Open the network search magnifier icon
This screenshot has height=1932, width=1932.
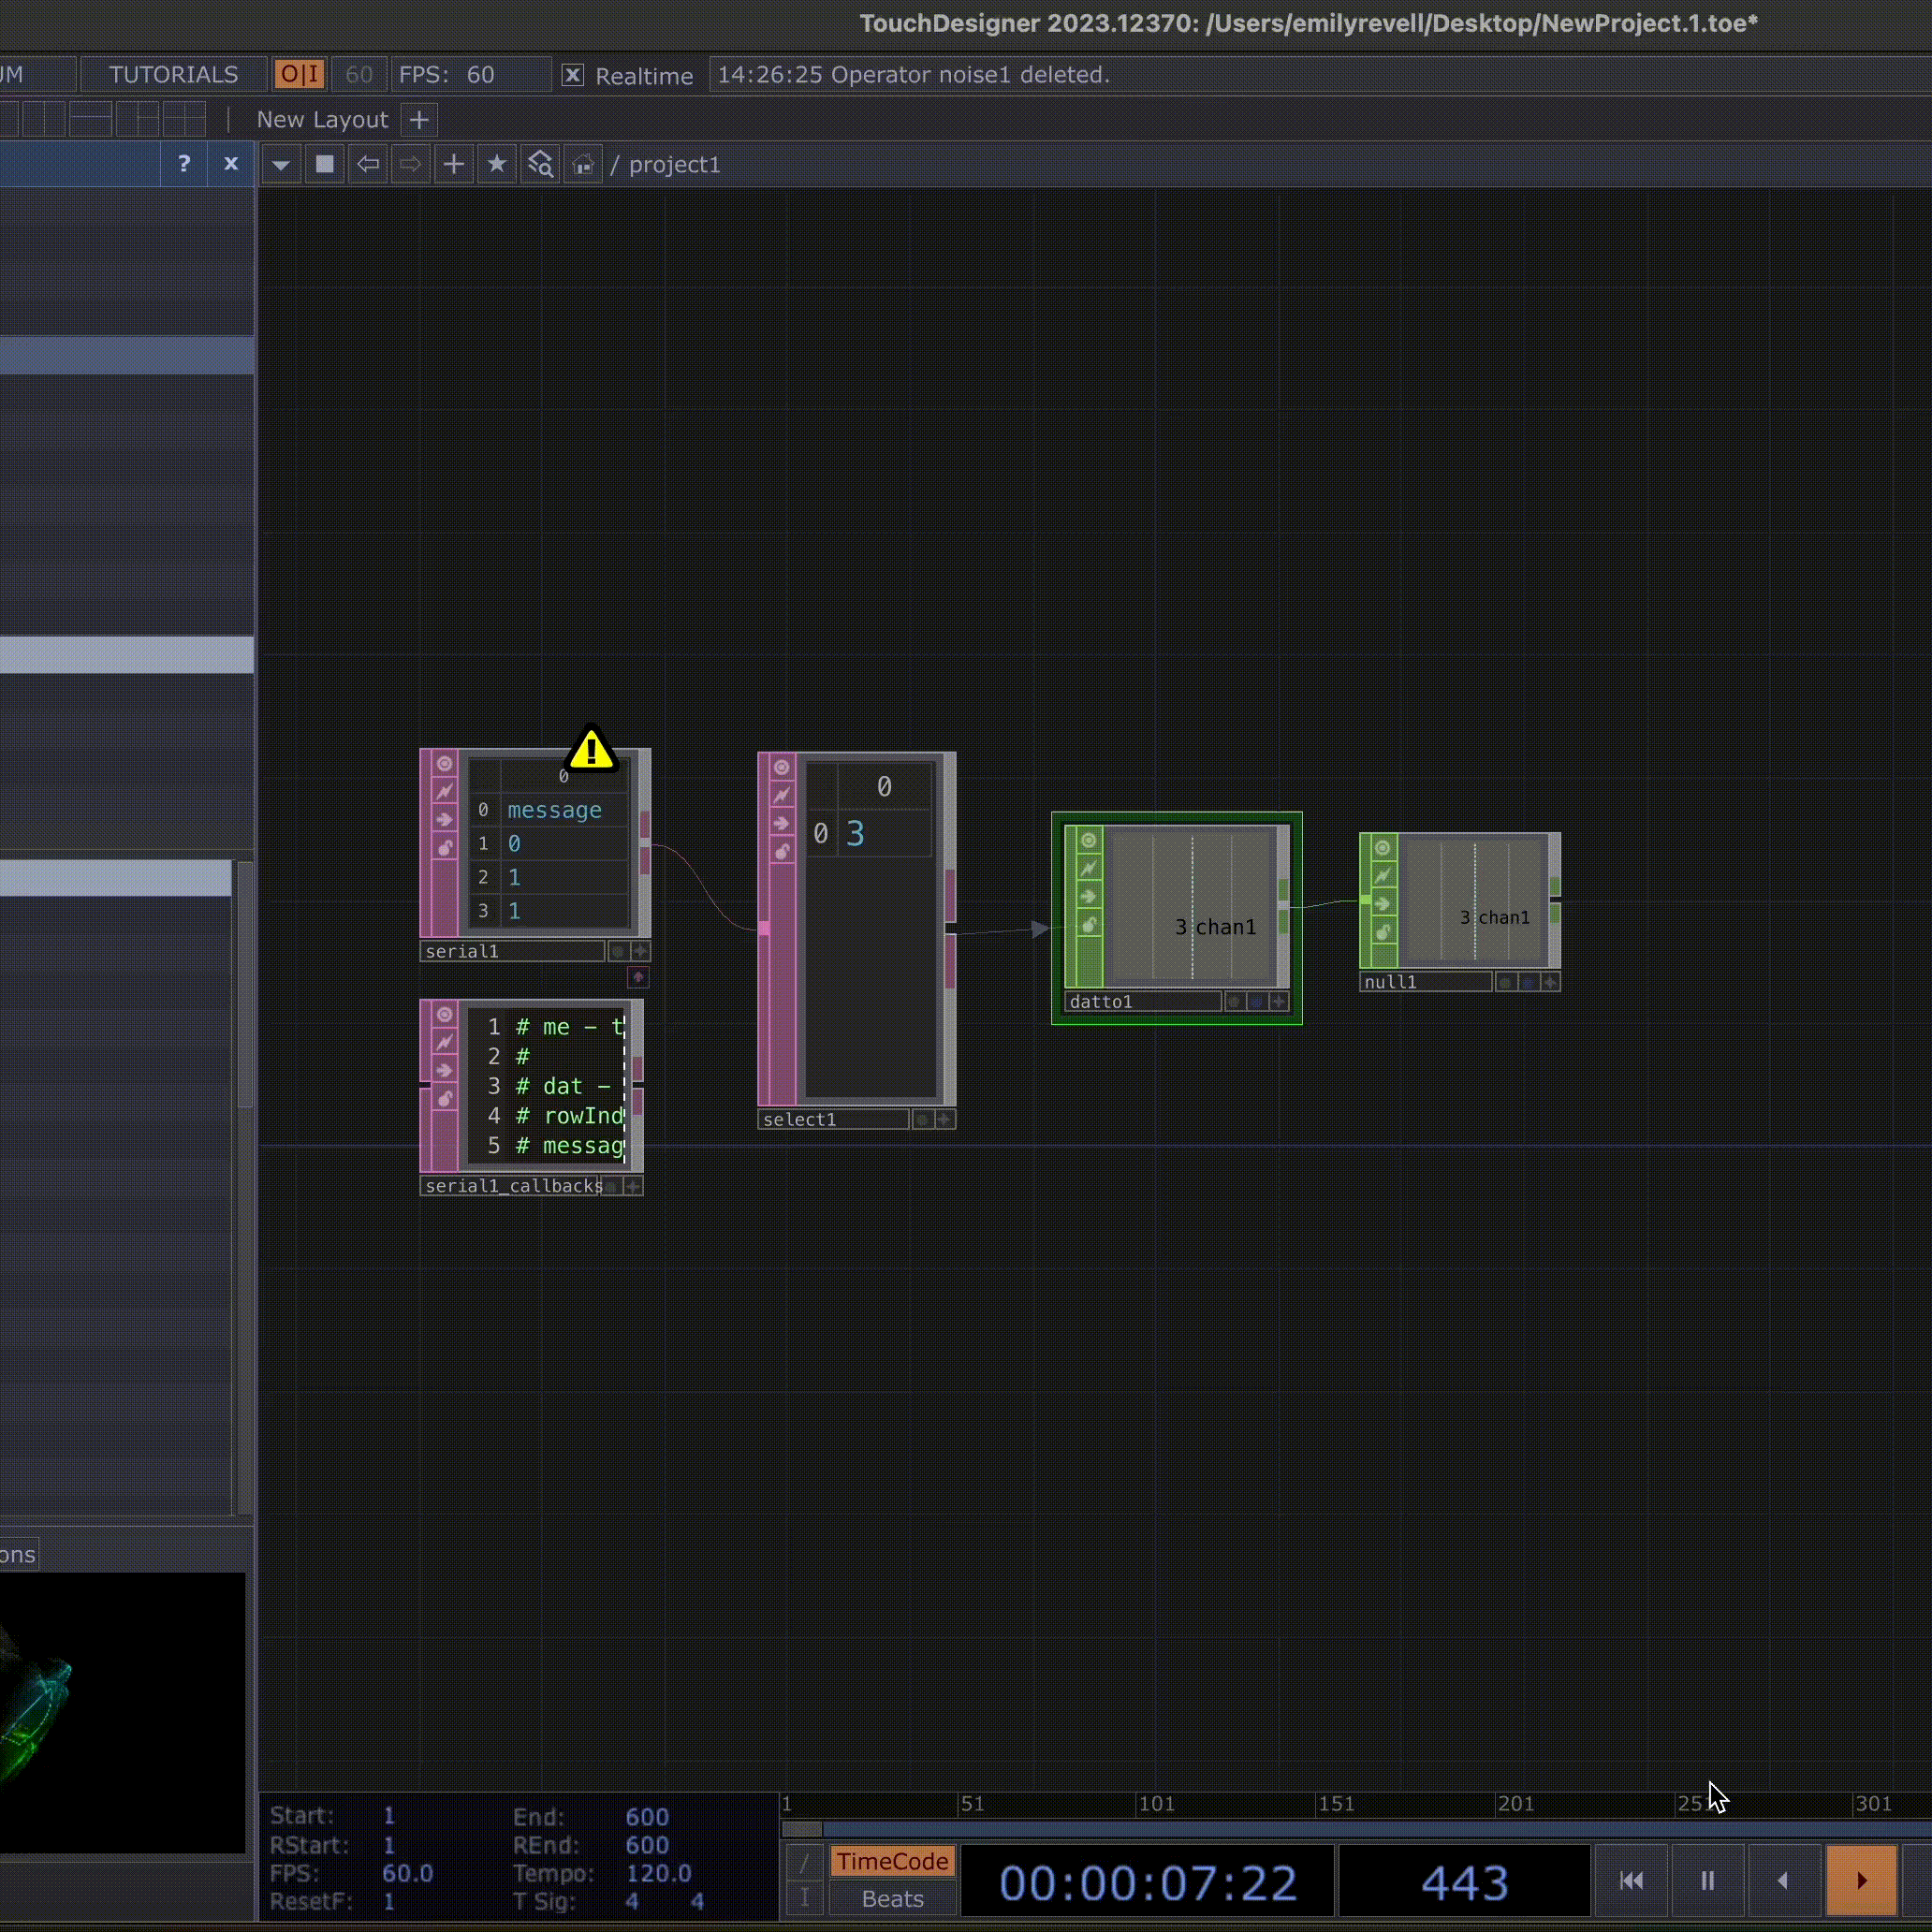540,164
